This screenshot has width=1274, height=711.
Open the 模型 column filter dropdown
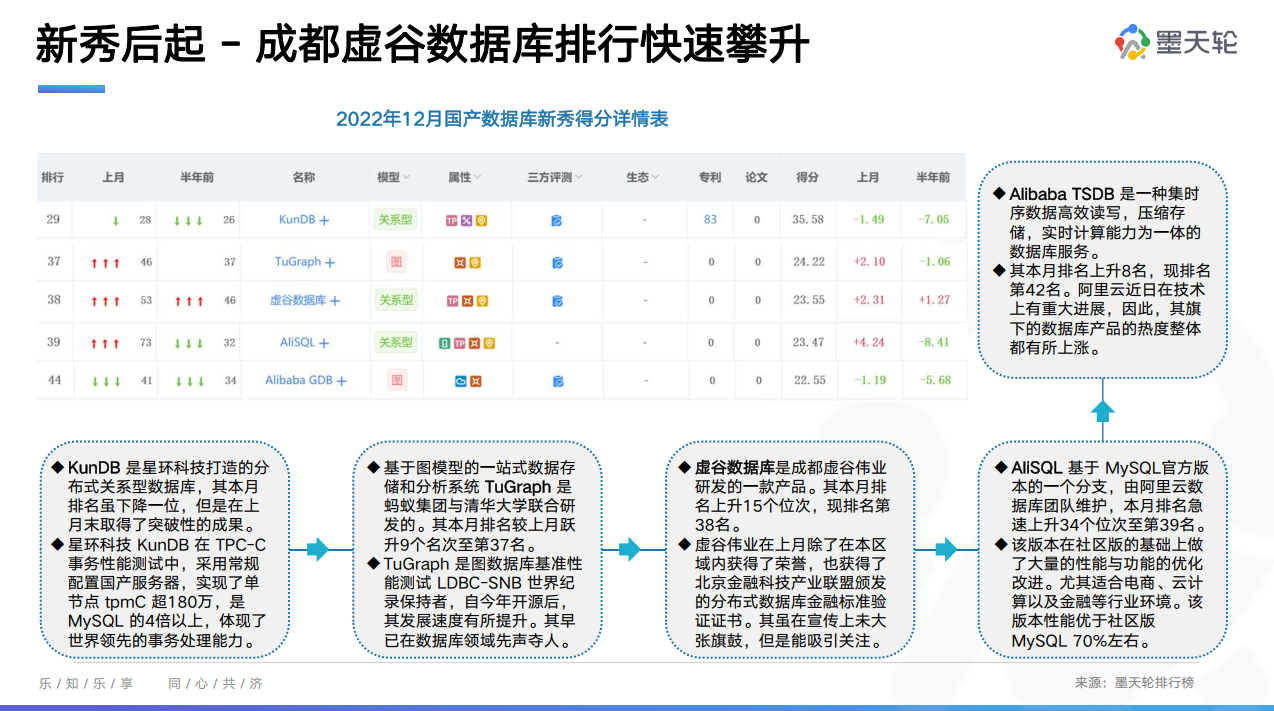[406, 178]
